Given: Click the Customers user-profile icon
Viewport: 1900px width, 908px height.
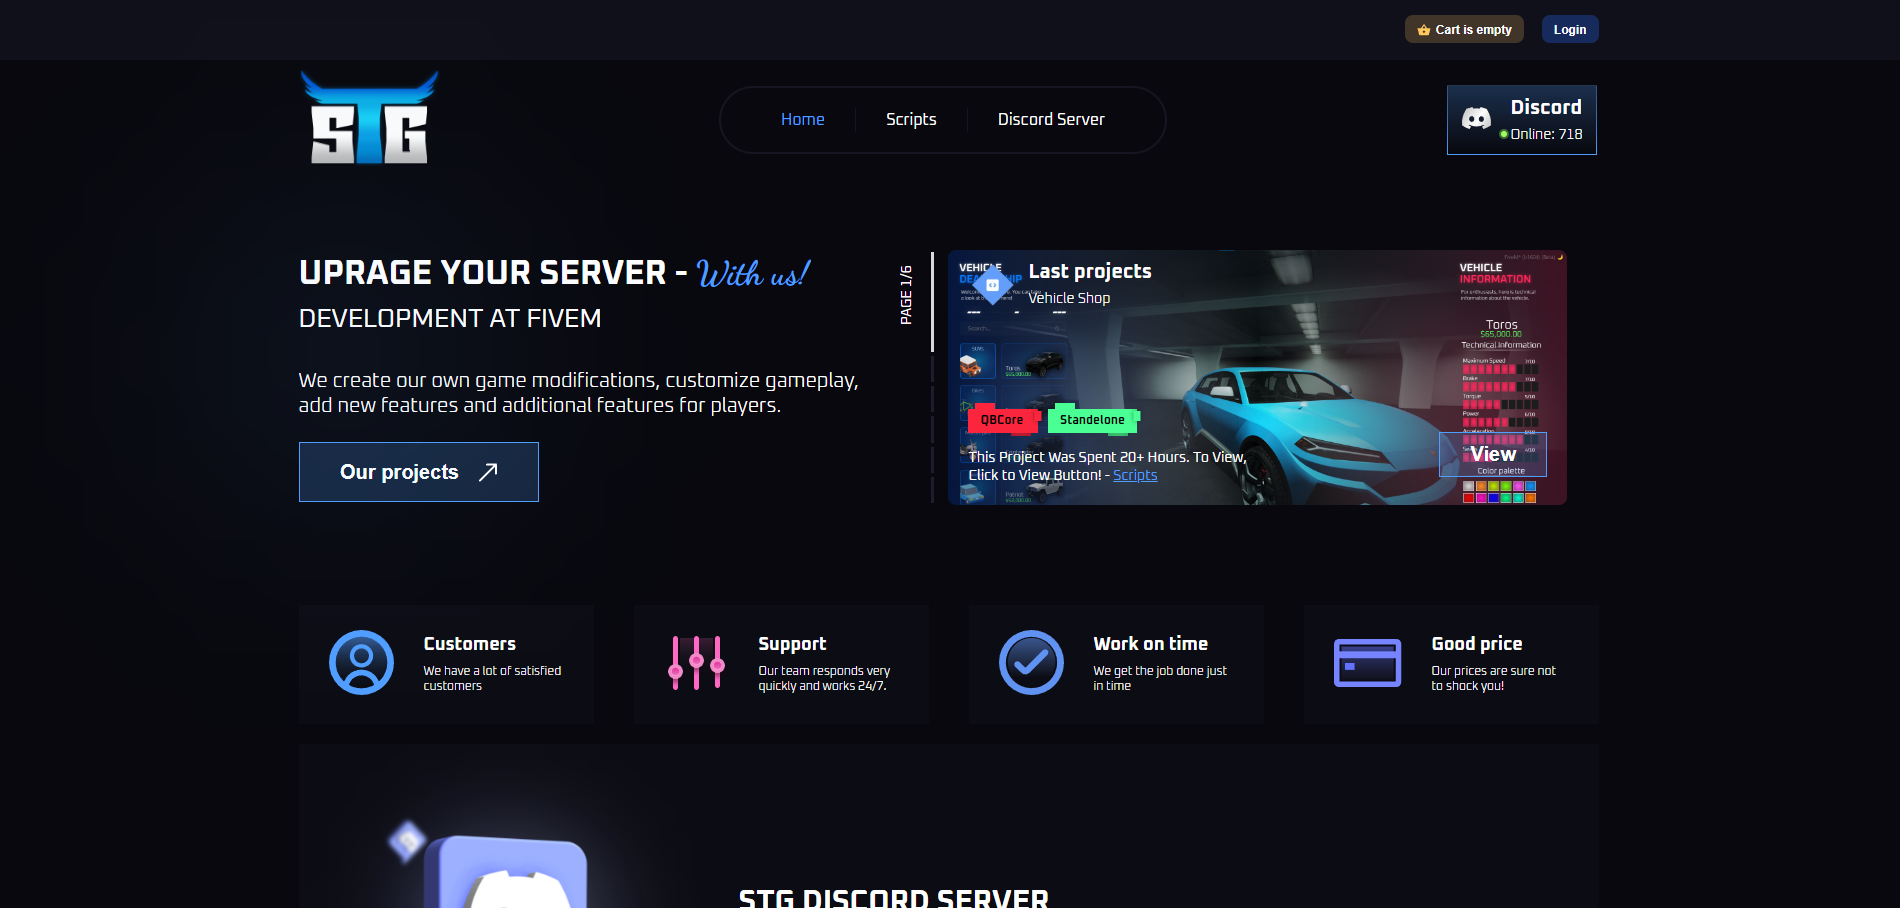Looking at the screenshot, I should coord(361,662).
